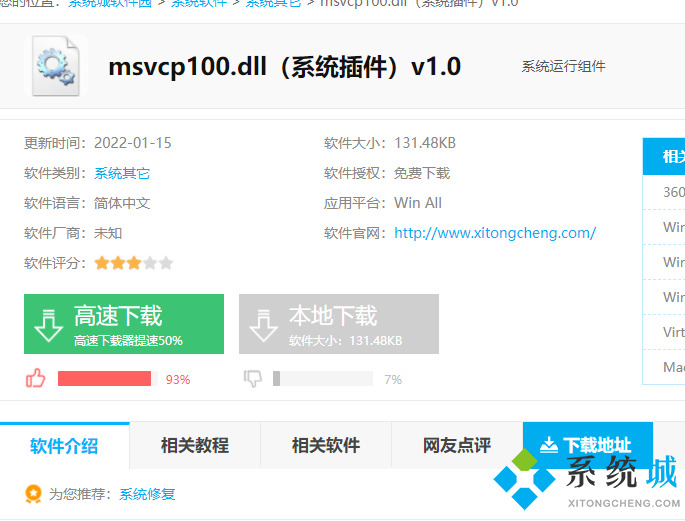Open the recommended 系统修复 link

[147, 494]
